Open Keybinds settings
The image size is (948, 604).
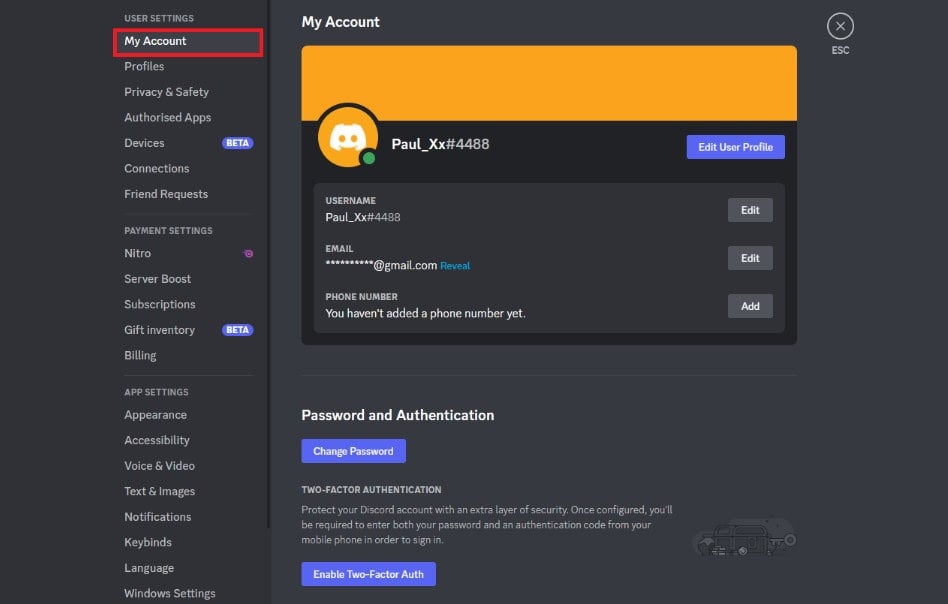pos(147,542)
